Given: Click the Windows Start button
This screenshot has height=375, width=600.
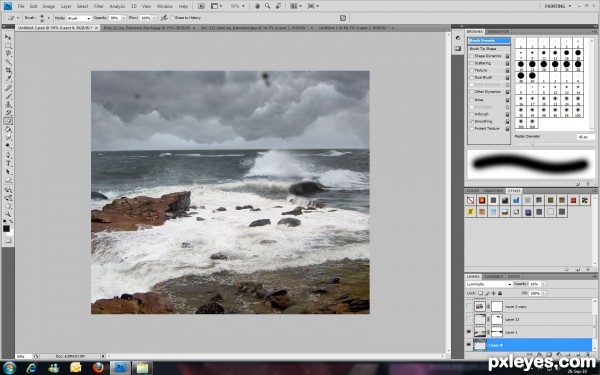Looking at the screenshot, I should (8, 368).
